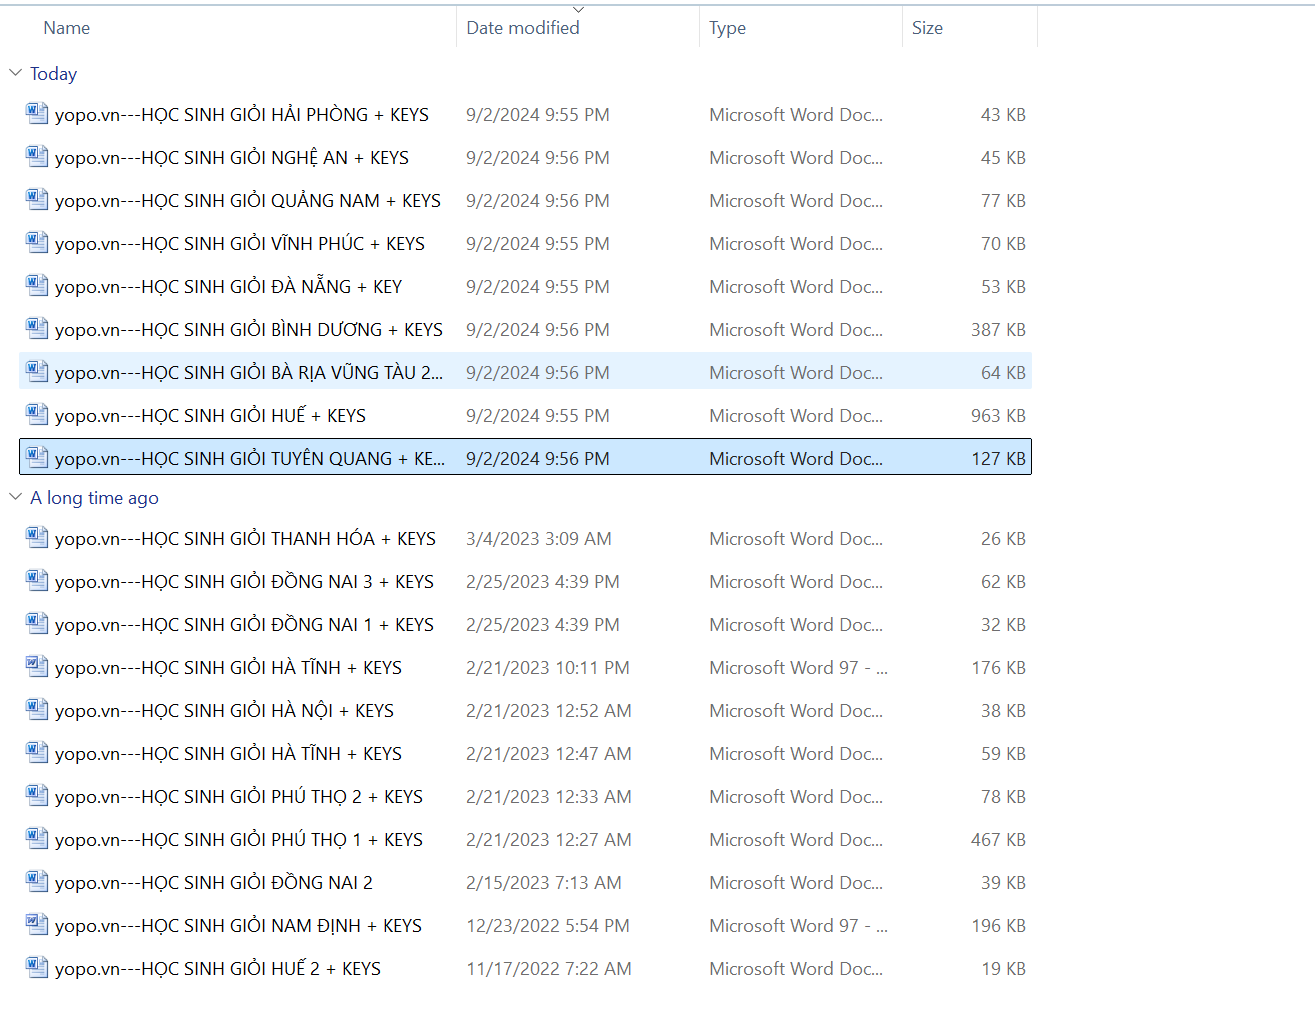1315x1021 pixels.
Task: Sort the list by the Name column header
Action: click(x=67, y=28)
